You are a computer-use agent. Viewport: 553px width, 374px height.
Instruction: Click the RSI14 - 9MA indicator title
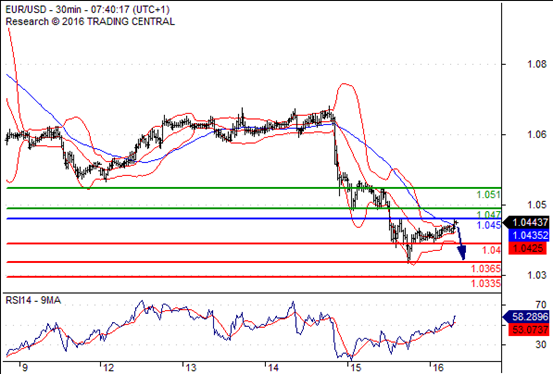(33, 301)
